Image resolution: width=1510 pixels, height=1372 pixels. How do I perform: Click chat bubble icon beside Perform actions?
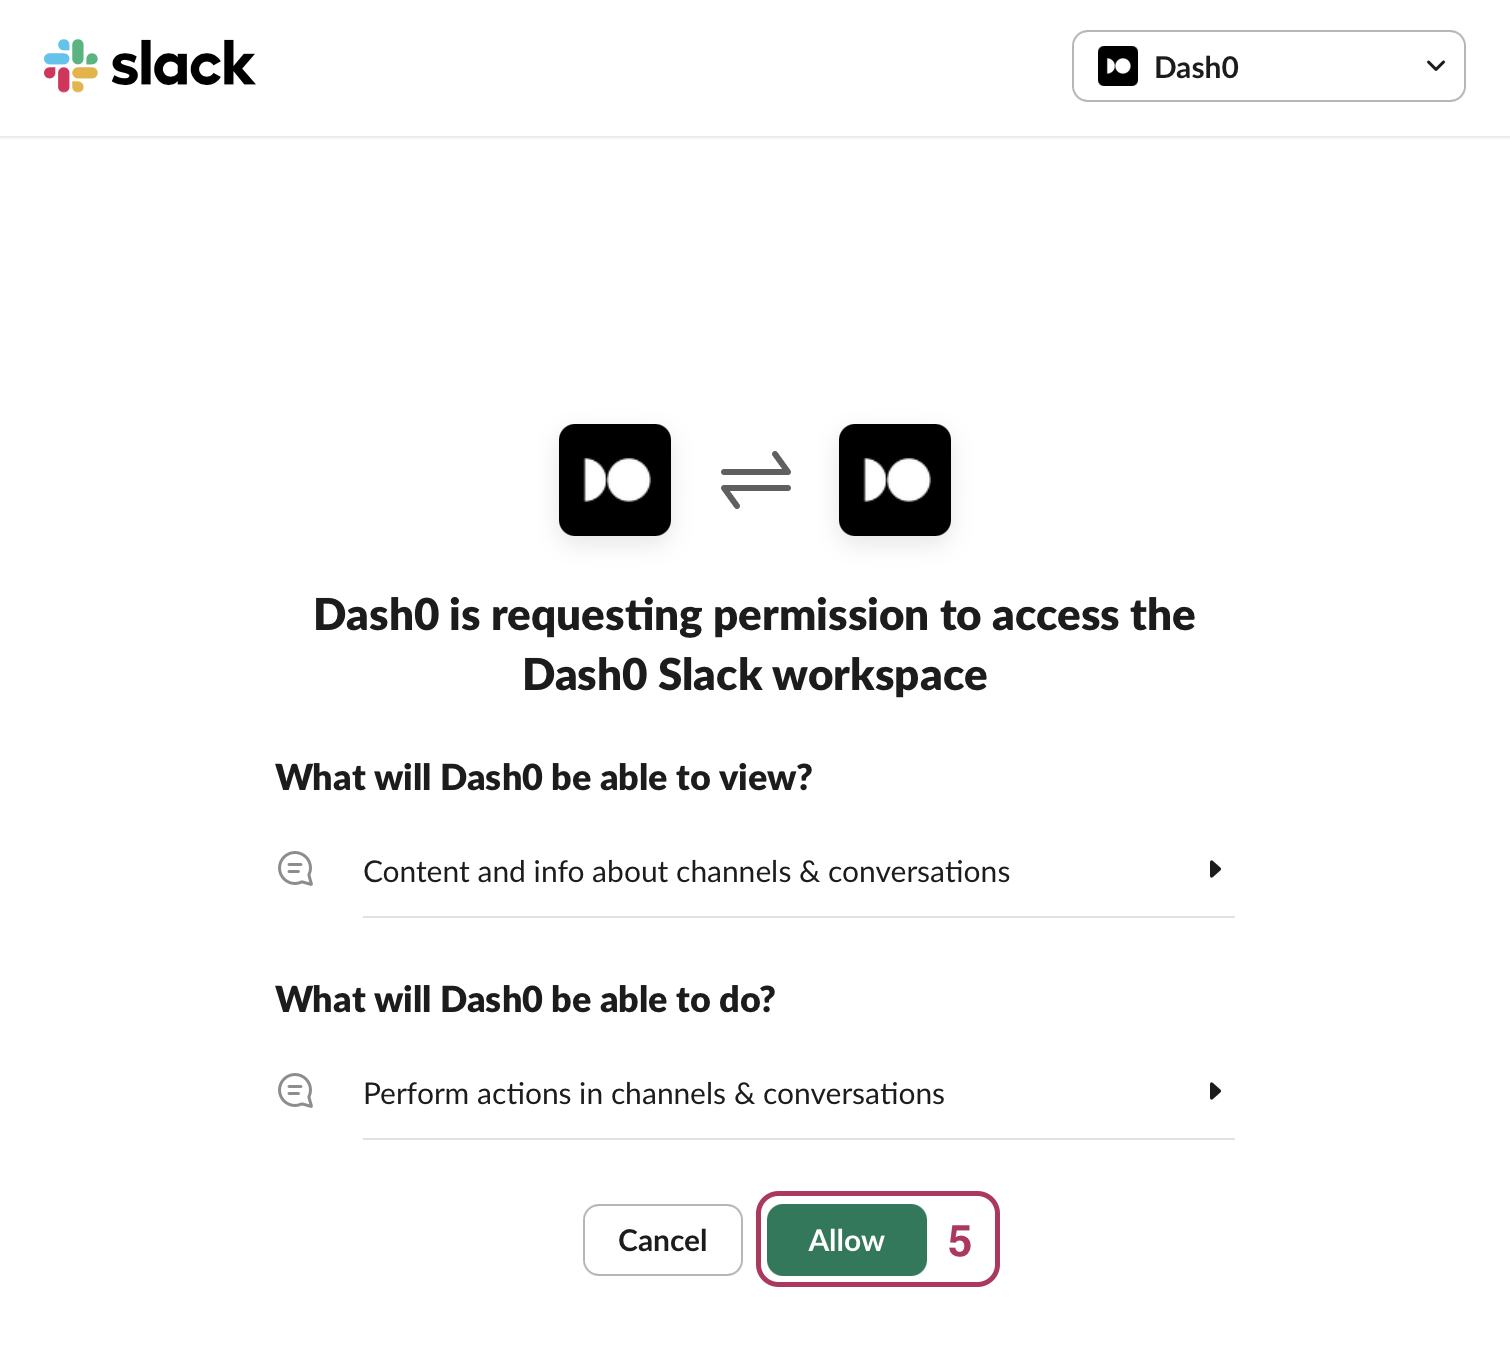tap(296, 1091)
